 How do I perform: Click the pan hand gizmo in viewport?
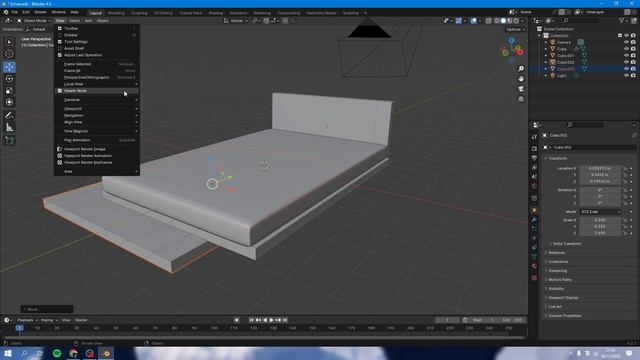click(521, 79)
